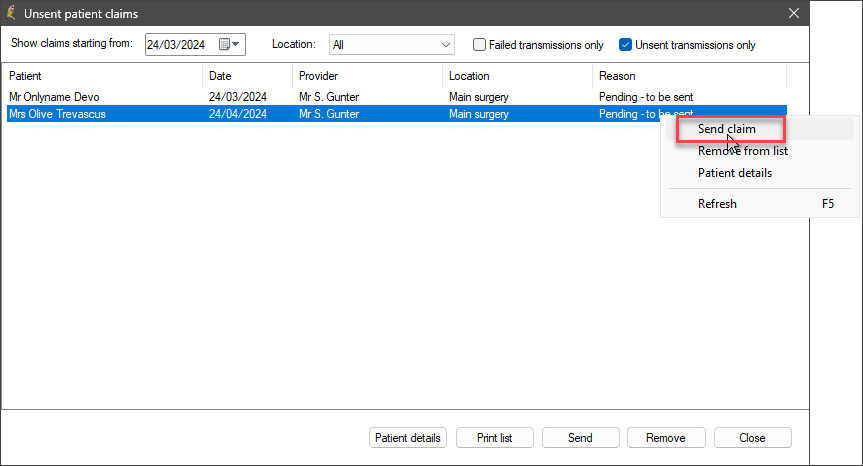
Task: Sort by Location column header
Action: (517, 76)
